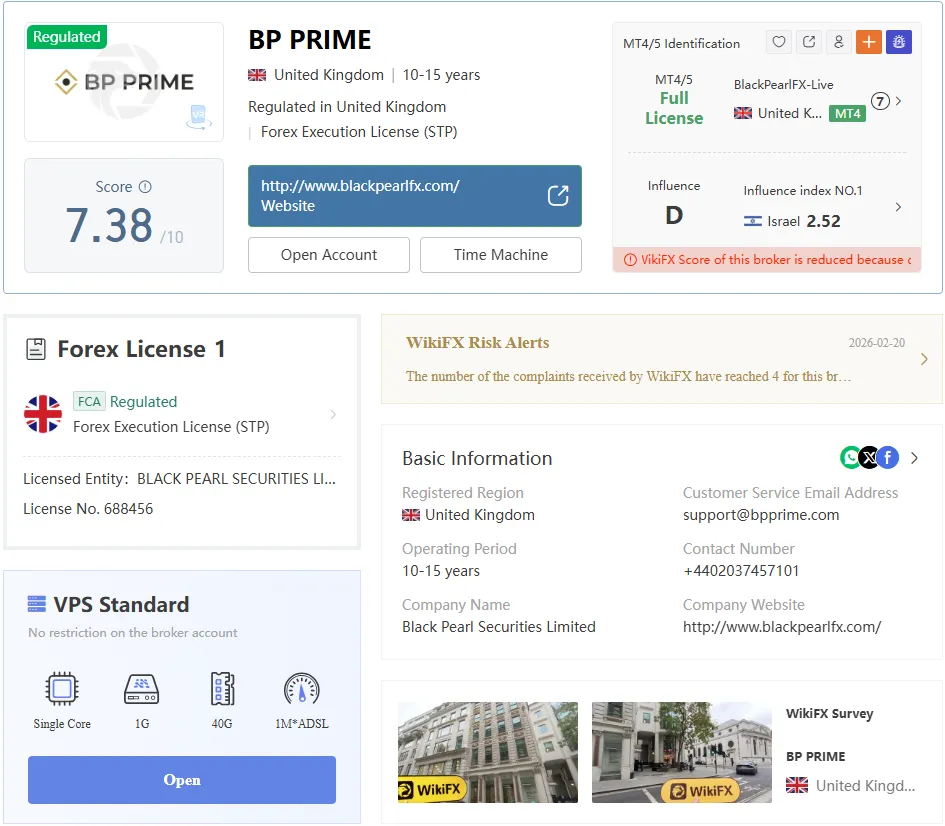
Task: Open the Company Website link in Basic Information
Action: [x=782, y=627]
